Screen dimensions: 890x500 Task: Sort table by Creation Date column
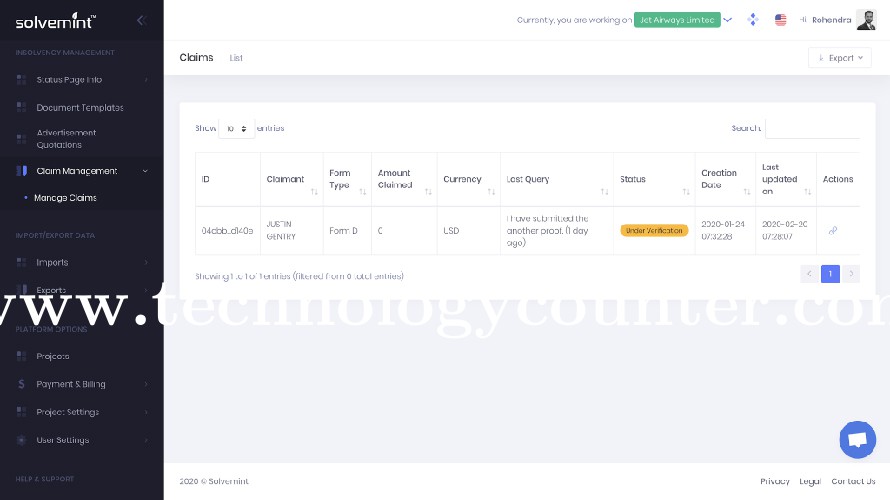tap(725, 179)
